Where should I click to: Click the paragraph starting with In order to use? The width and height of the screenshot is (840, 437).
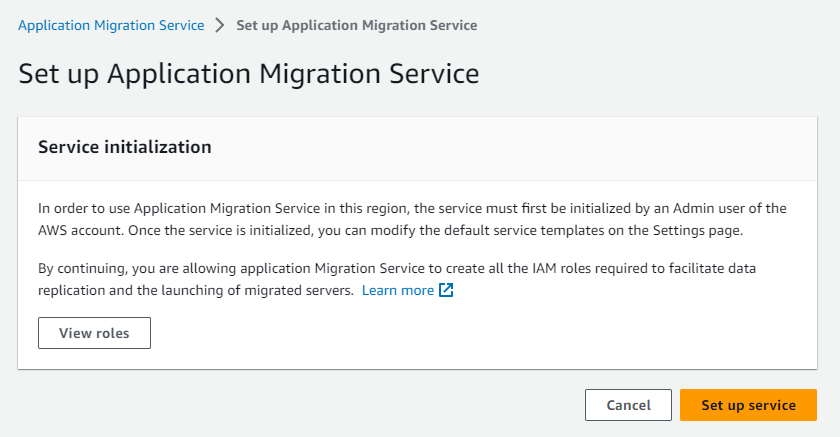pyautogui.click(x=412, y=218)
